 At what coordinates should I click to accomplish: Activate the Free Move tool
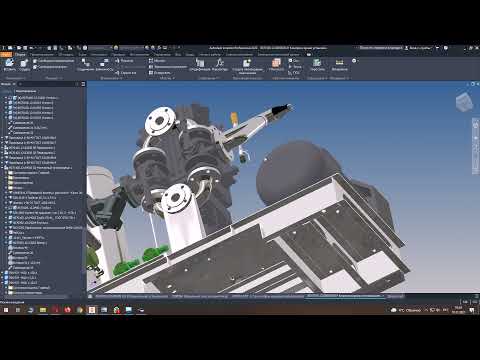point(53,61)
